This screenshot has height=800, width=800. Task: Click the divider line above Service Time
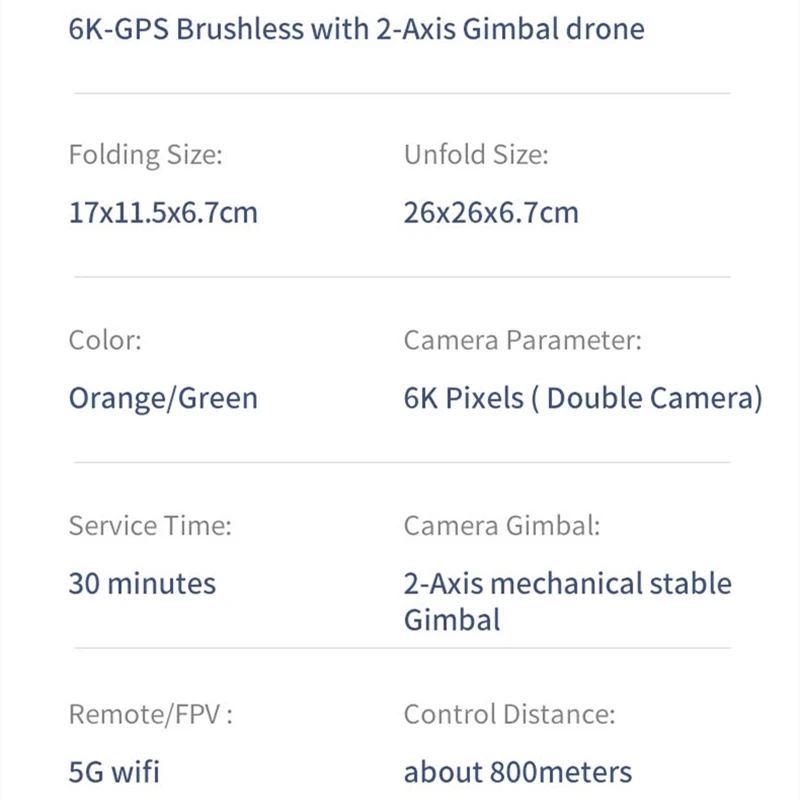tap(402, 462)
